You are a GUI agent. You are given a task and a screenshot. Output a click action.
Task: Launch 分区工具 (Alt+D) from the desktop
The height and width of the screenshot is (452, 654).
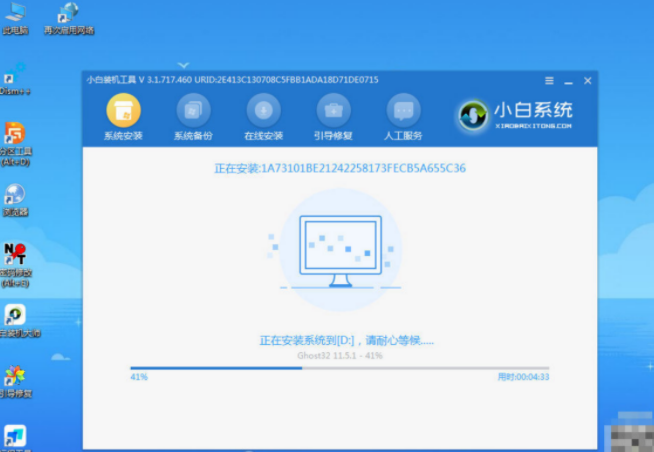[15, 144]
